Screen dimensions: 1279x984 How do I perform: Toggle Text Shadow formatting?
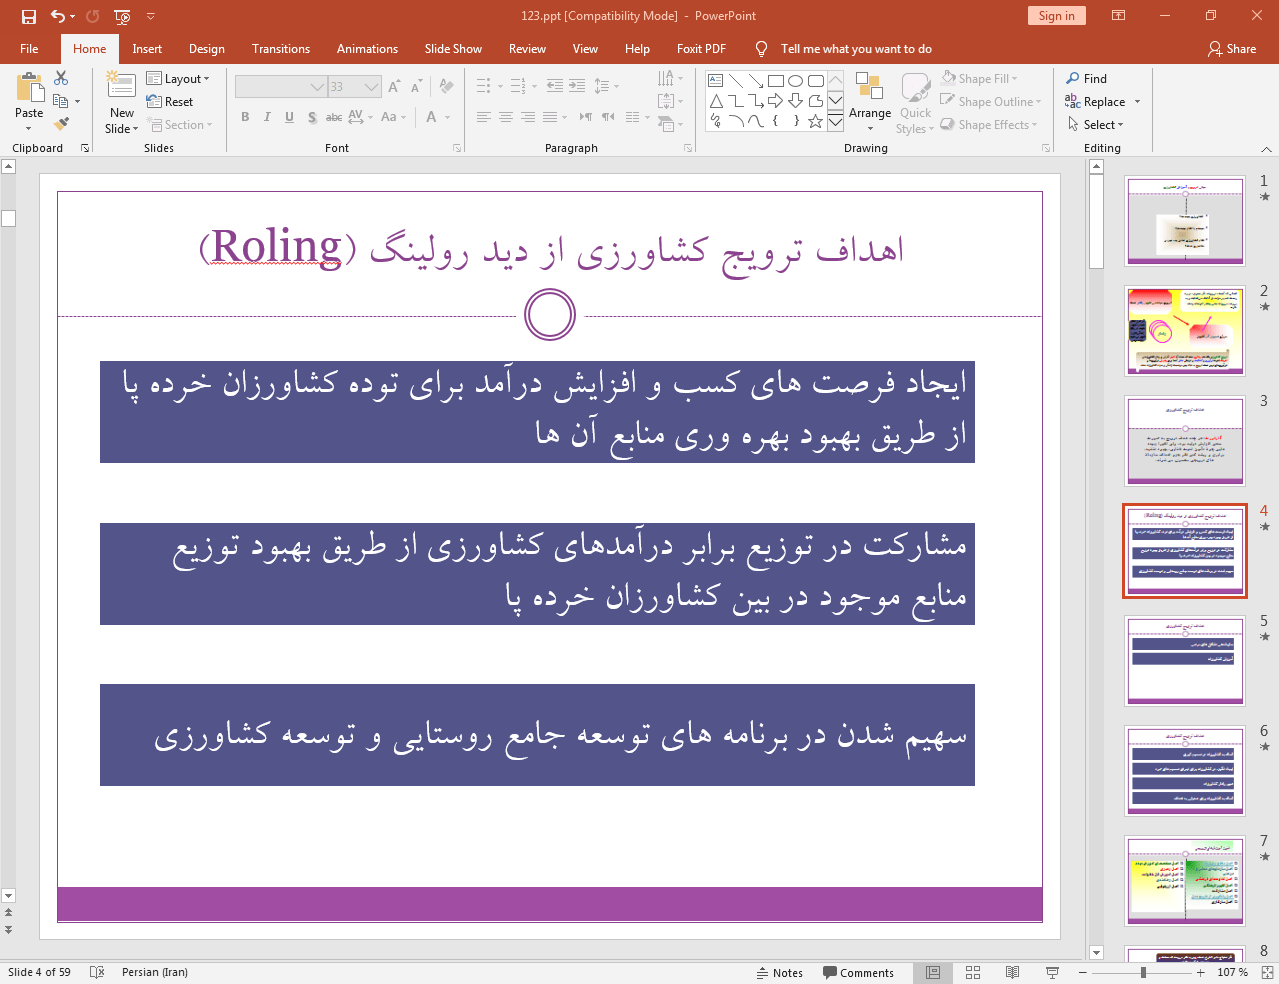coord(312,117)
